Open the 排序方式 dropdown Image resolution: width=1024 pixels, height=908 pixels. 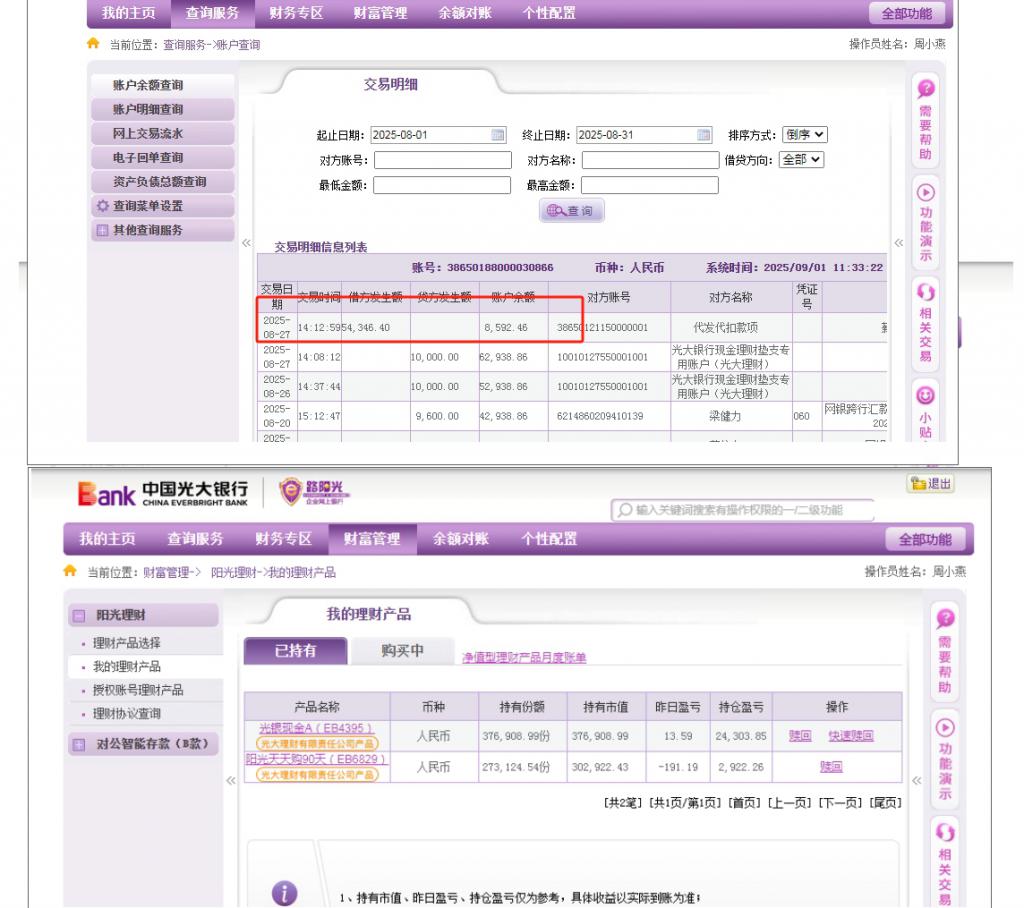806,136
